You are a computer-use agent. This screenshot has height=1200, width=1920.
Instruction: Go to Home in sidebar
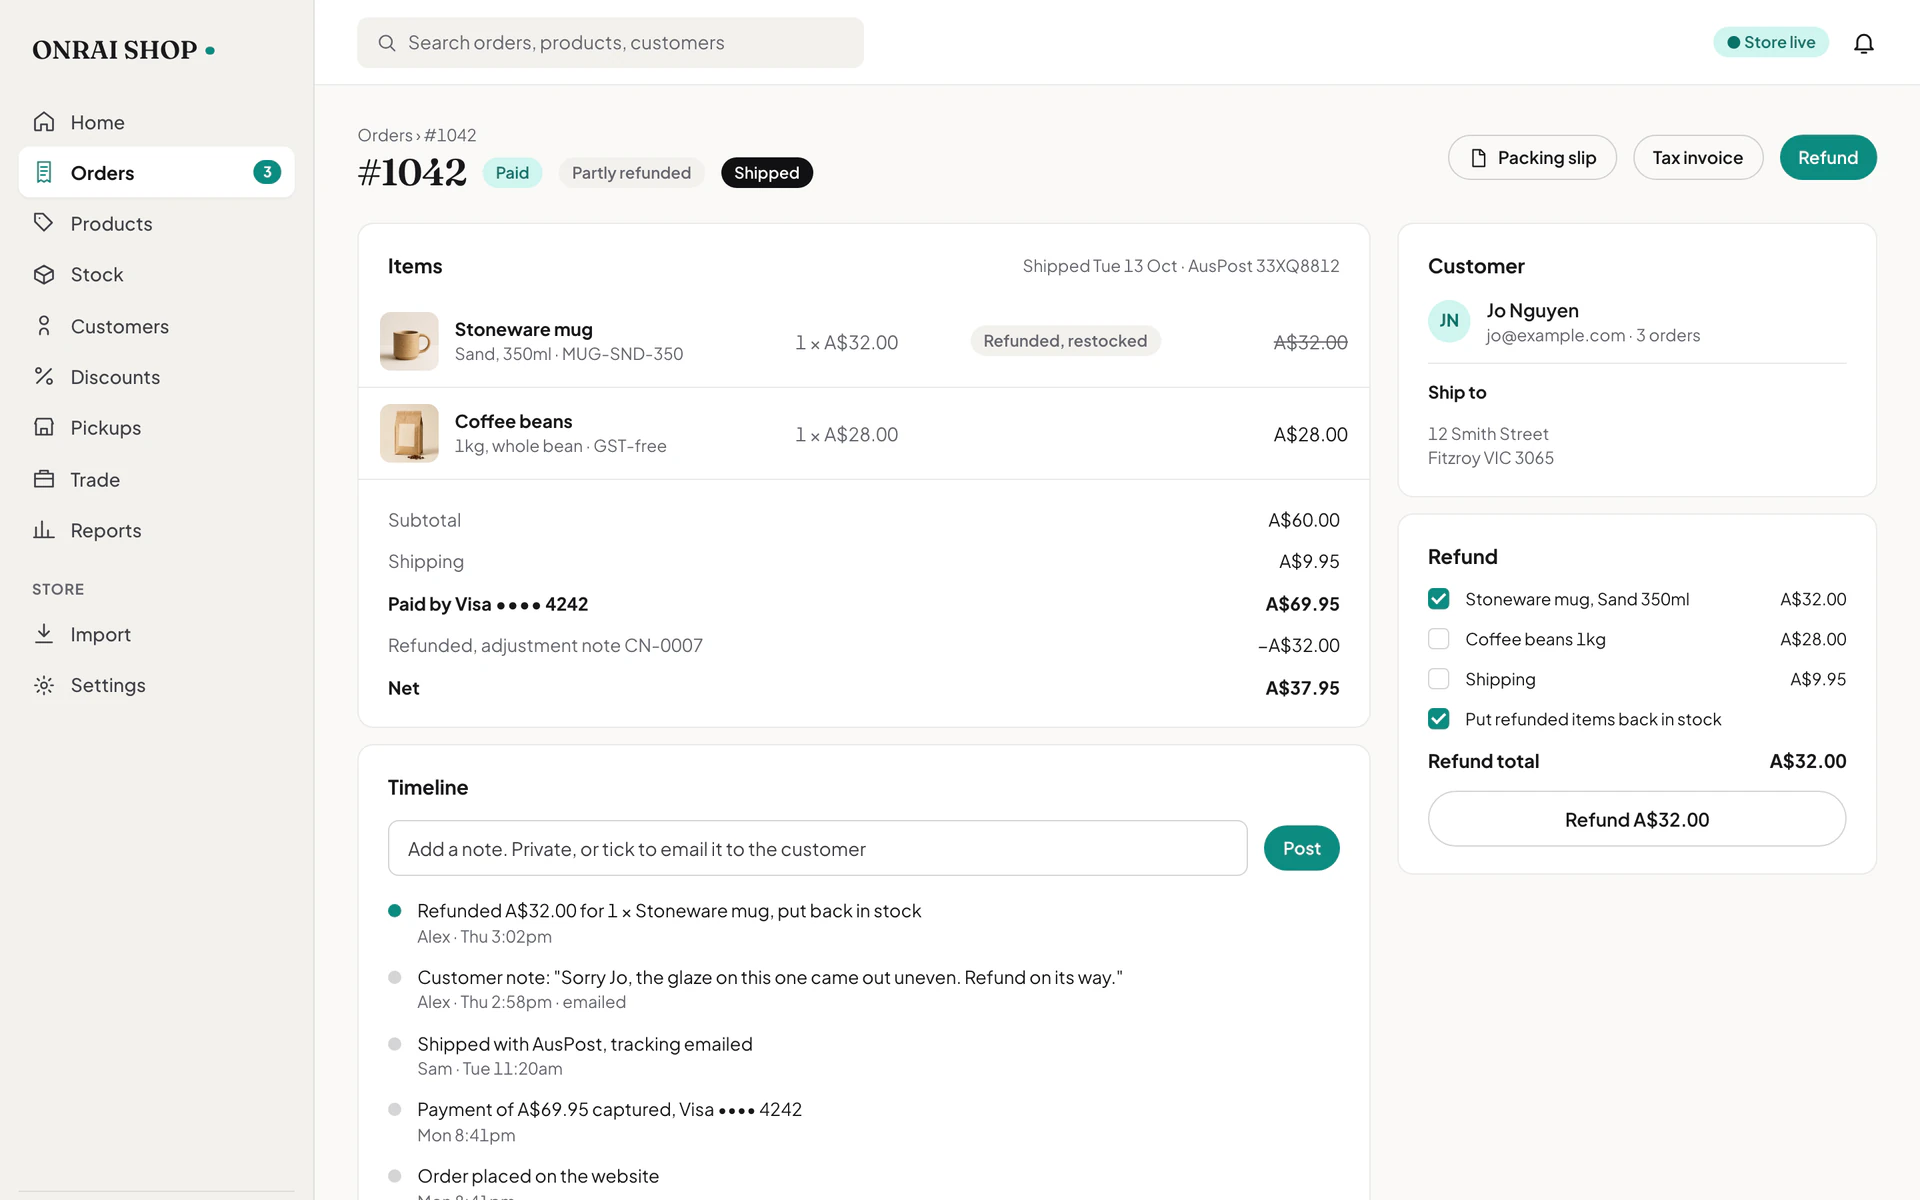click(x=157, y=122)
